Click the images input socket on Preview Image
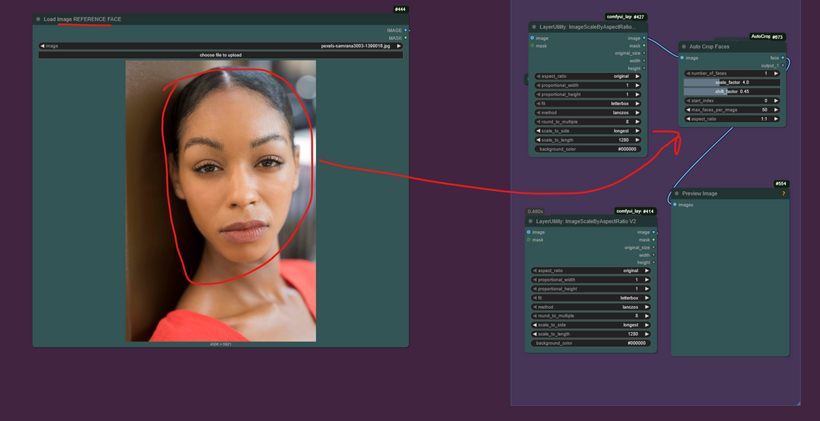Screen dimensions: 820x421 pos(676,205)
